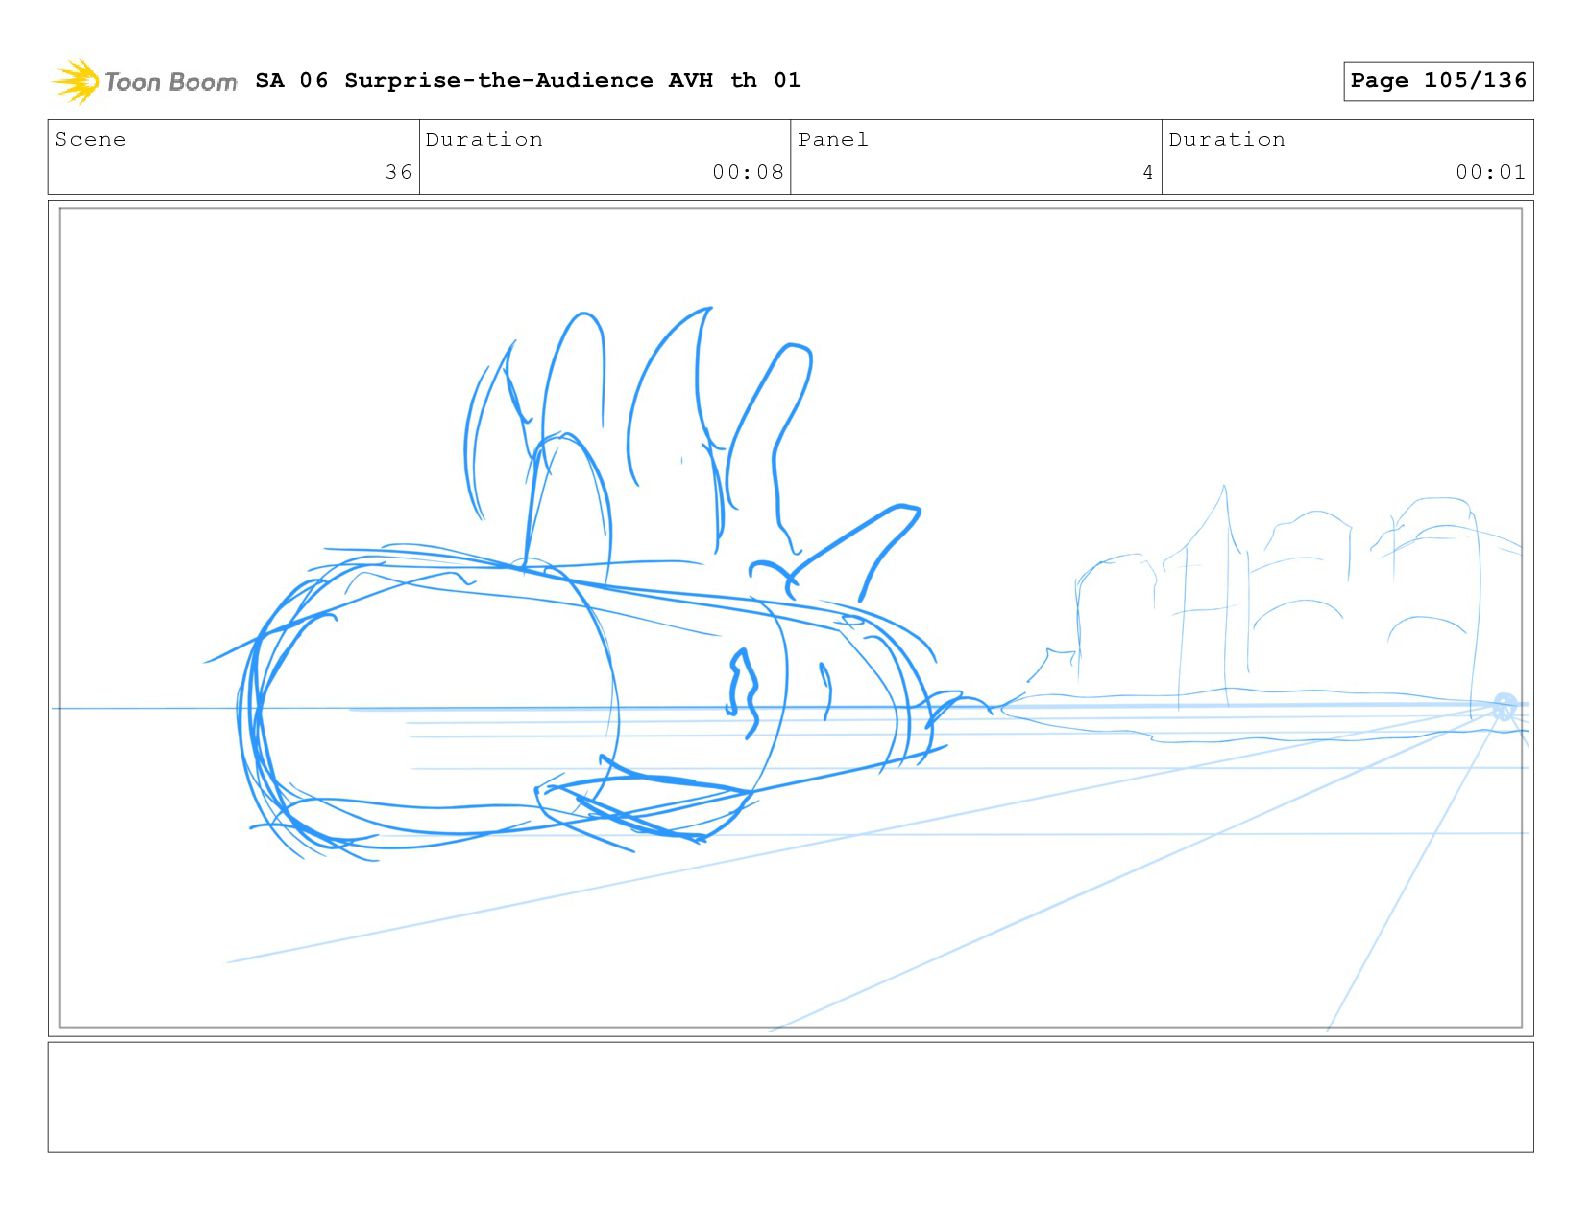Click the Toon Boom logo

pos(145,81)
